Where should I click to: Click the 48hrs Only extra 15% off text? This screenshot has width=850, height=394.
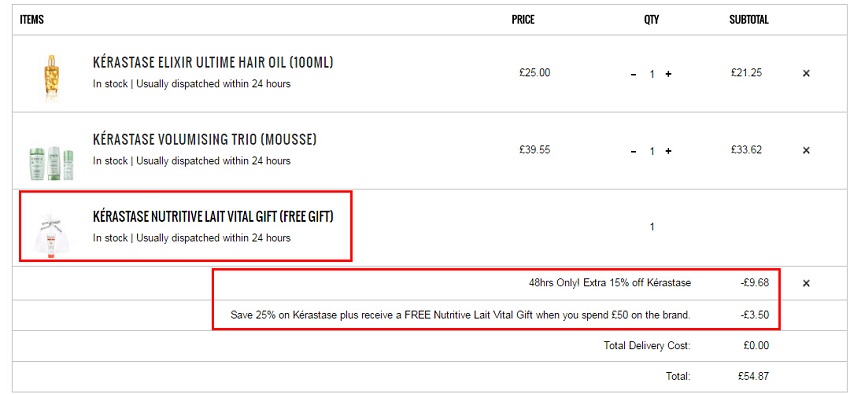click(x=610, y=283)
